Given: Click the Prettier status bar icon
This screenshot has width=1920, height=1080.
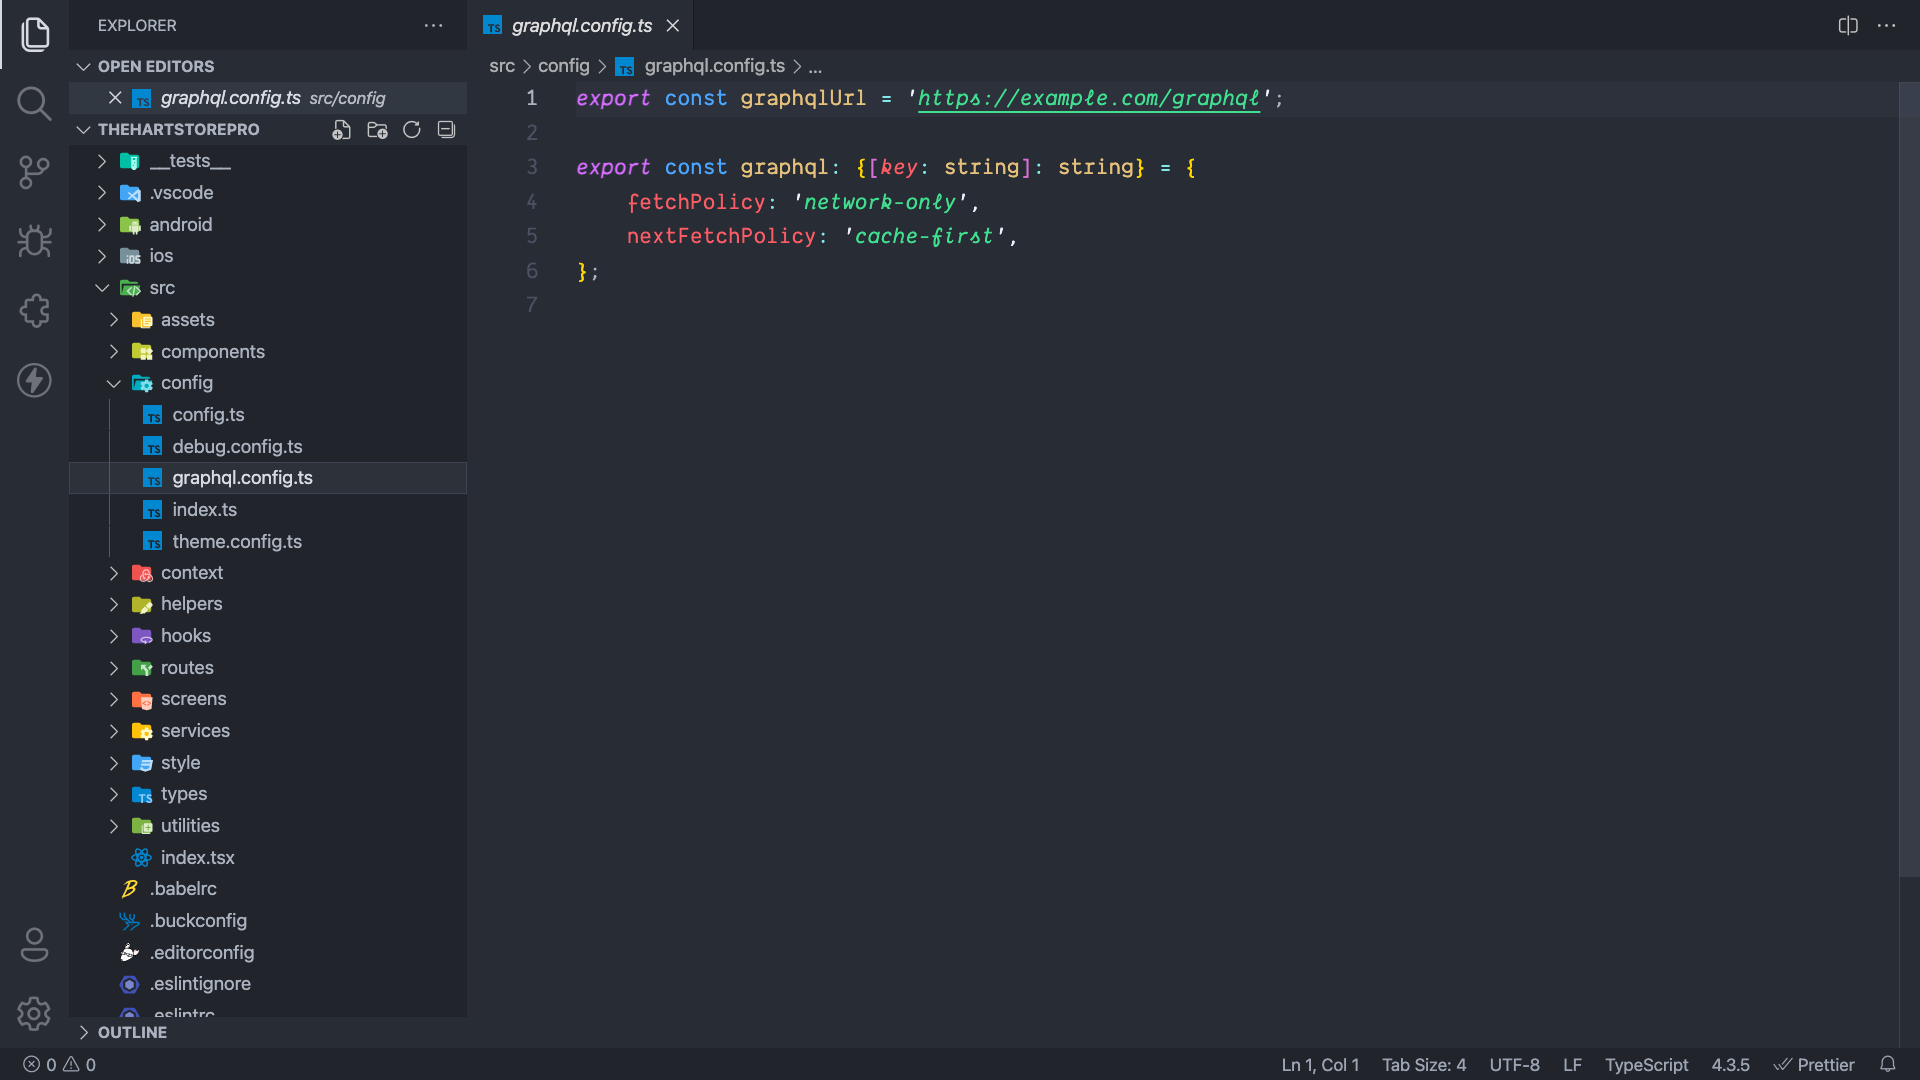Looking at the screenshot, I should 1813,1064.
